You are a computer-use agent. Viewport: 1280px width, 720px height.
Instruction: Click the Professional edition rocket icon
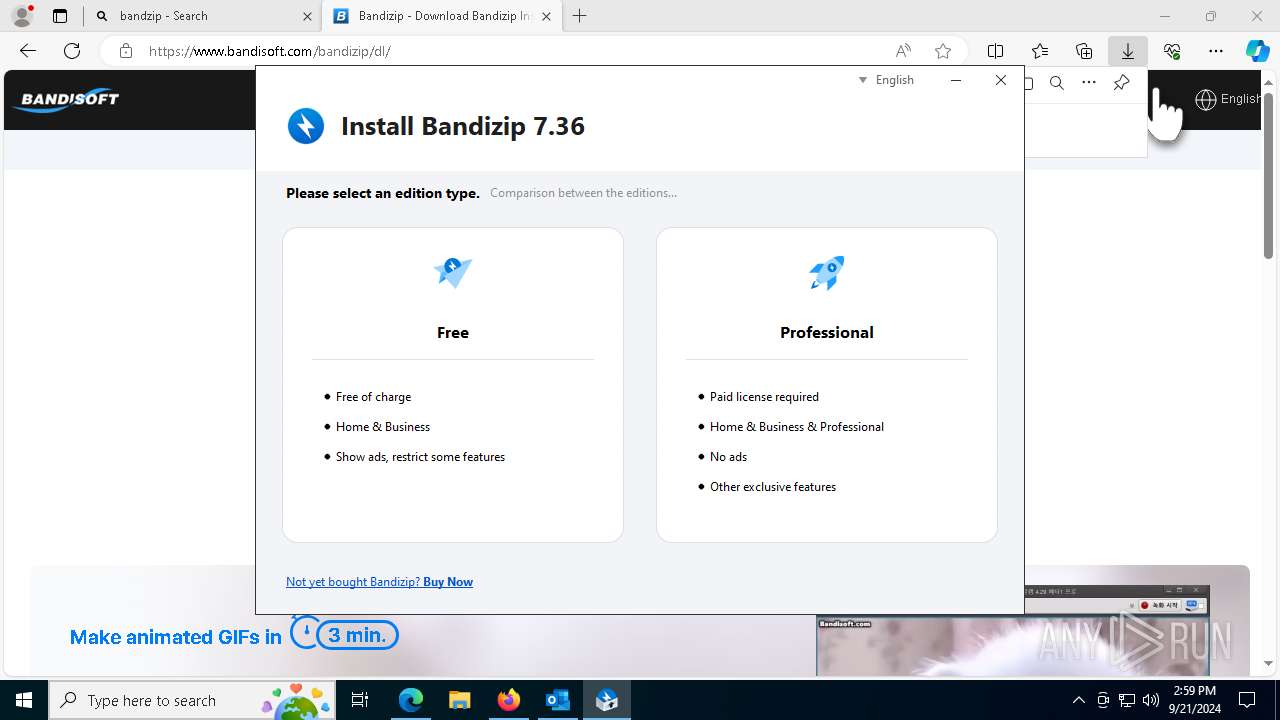pos(827,272)
